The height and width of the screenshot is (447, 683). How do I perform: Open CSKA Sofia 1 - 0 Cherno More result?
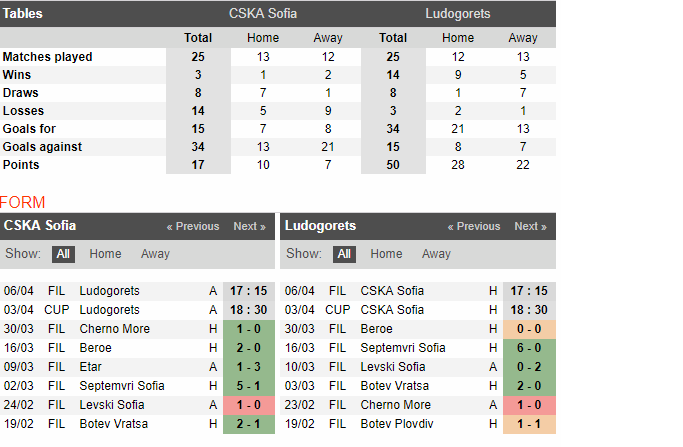pyautogui.click(x=249, y=329)
